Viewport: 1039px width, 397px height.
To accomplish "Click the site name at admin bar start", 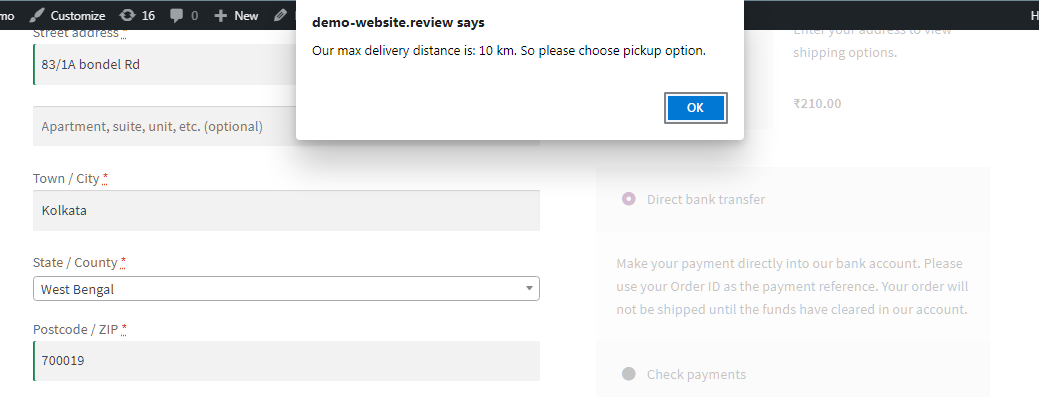I will [7, 15].
